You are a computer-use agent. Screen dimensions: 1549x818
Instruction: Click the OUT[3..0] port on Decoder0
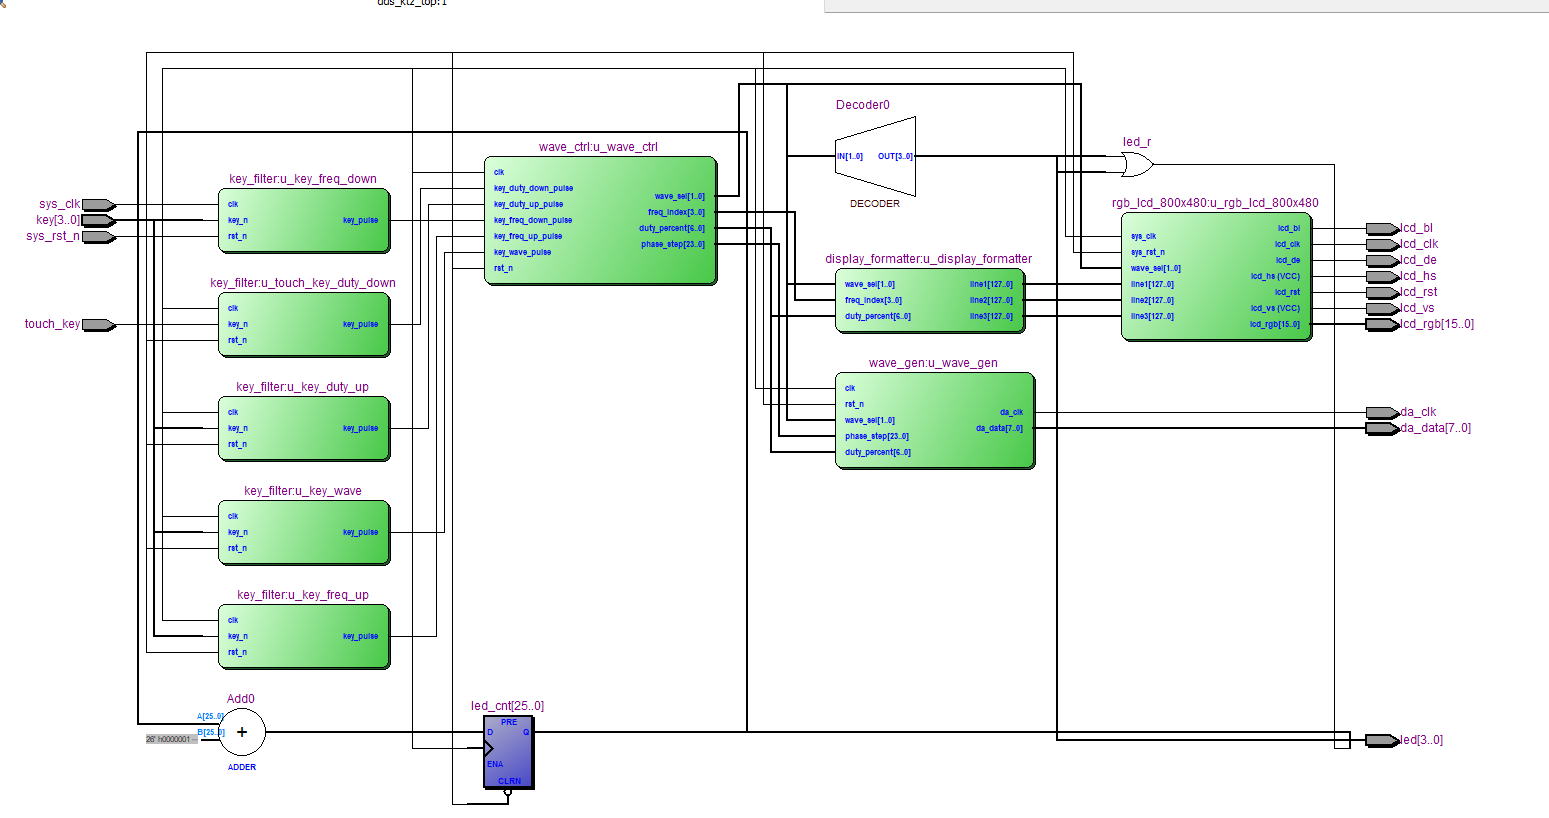[x=895, y=156]
